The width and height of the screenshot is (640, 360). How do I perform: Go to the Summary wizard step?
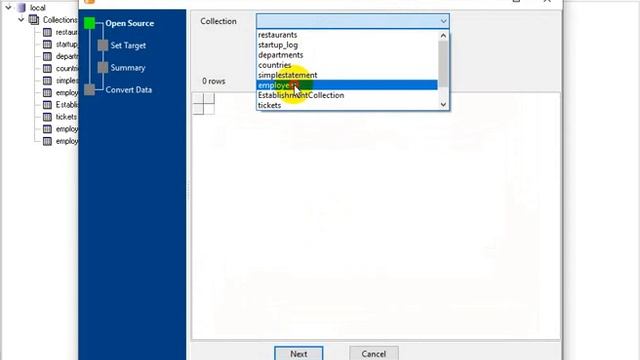pyautogui.click(x=128, y=68)
